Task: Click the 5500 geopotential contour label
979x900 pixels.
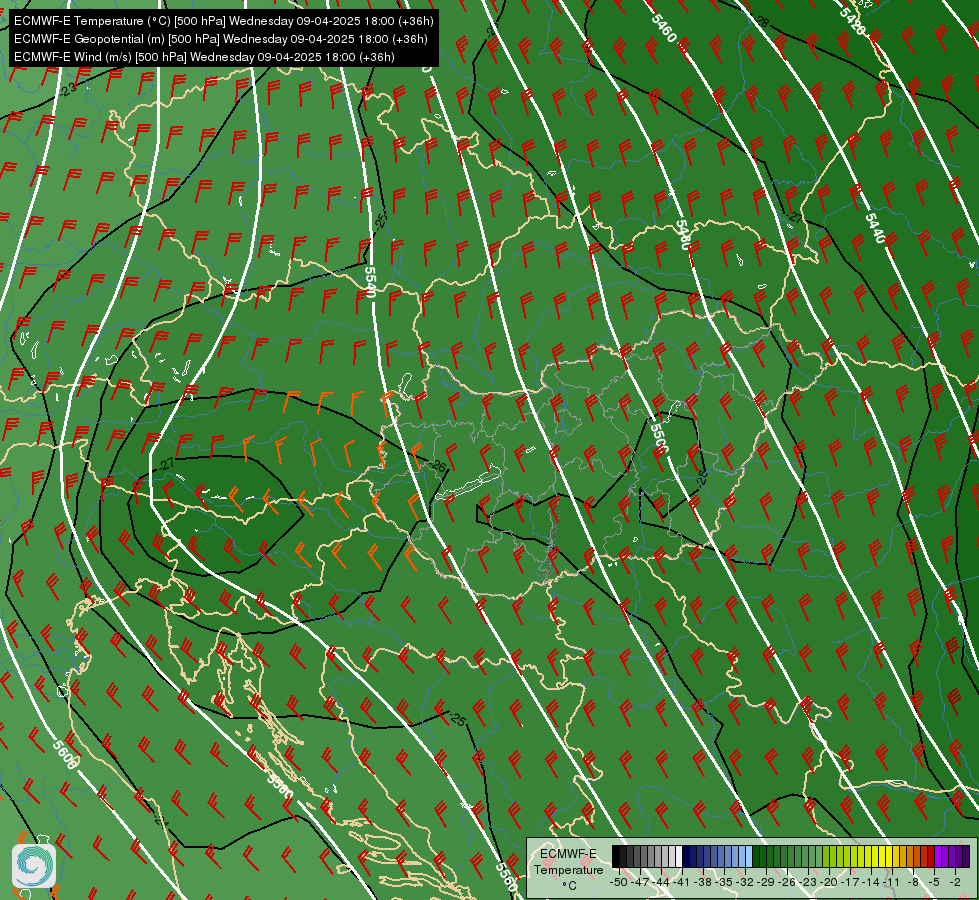Action: 659,439
